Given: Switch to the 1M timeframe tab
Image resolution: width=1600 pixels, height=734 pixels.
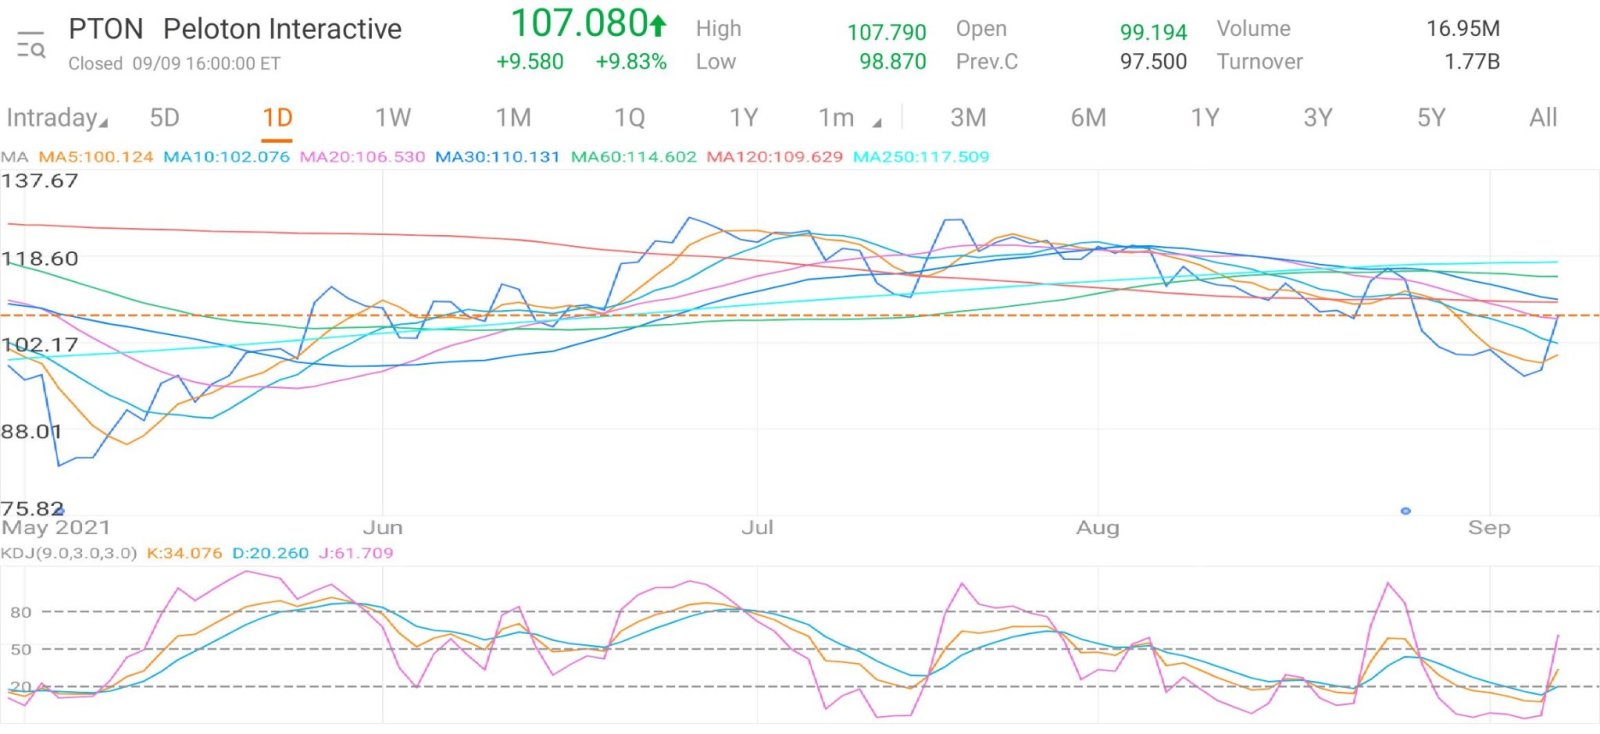Looking at the screenshot, I should [513, 118].
